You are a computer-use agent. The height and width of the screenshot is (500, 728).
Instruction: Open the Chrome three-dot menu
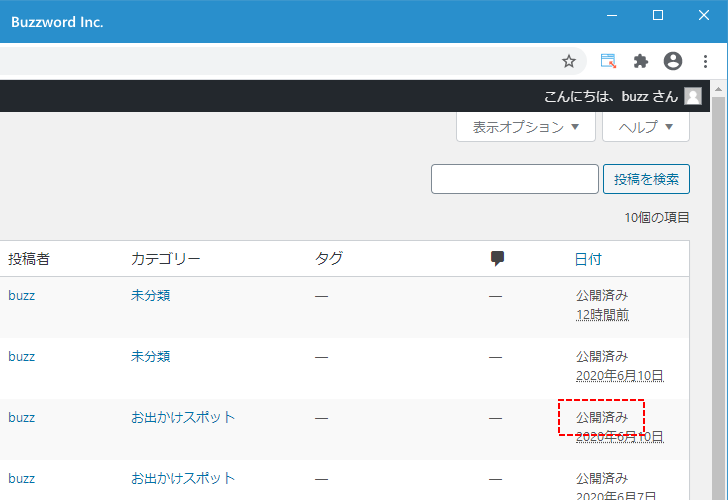(x=705, y=61)
